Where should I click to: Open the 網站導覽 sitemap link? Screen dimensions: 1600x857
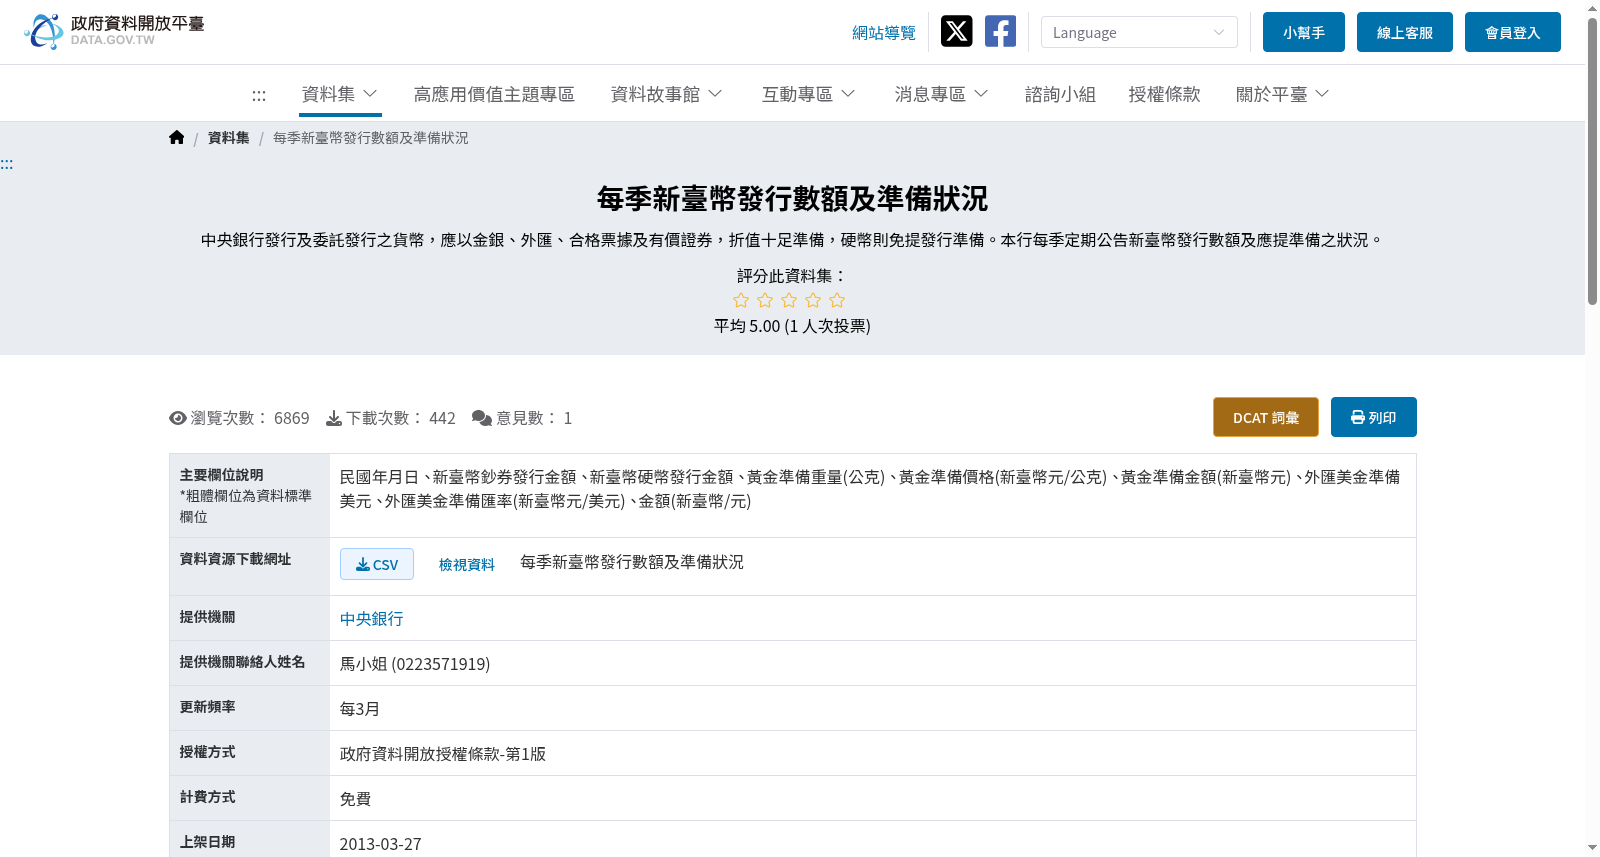(884, 33)
